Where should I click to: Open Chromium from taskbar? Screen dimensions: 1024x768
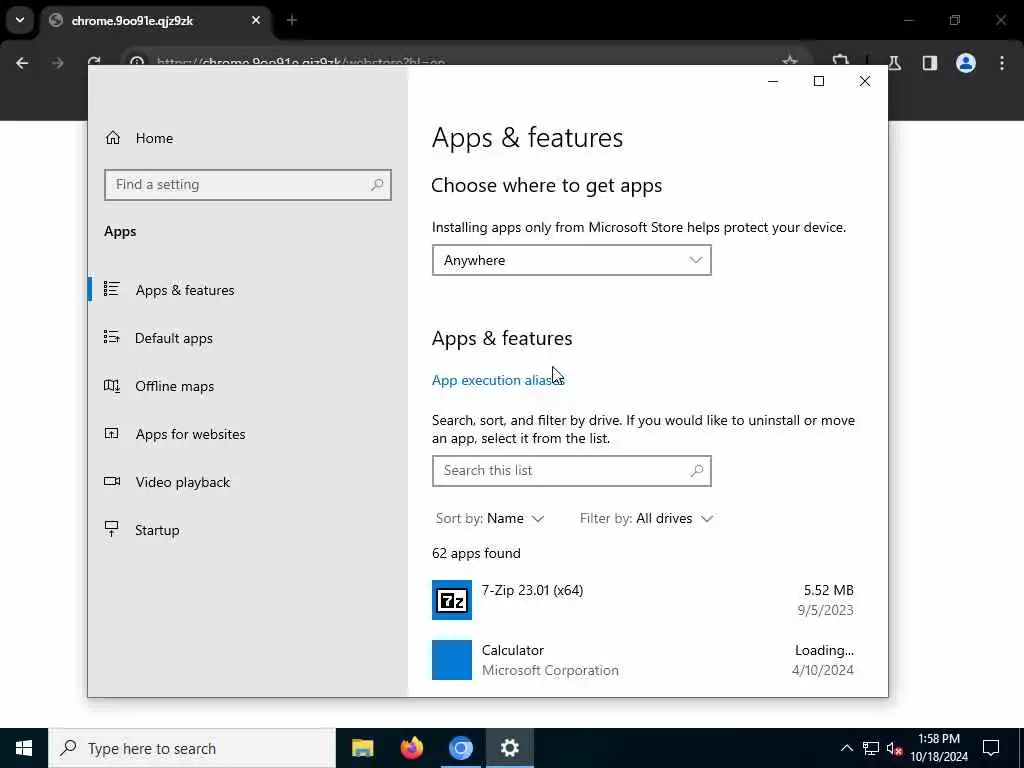click(460, 748)
